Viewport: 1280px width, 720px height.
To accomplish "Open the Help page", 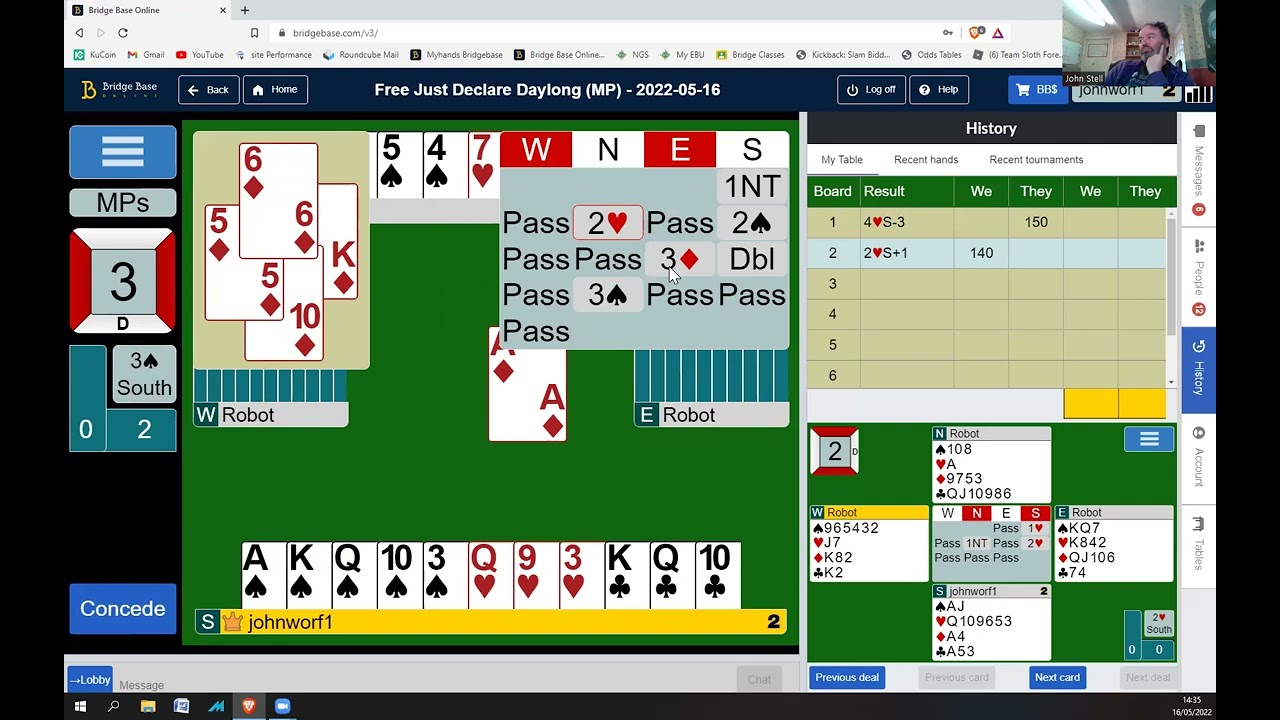I will click(x=939, y=90).
